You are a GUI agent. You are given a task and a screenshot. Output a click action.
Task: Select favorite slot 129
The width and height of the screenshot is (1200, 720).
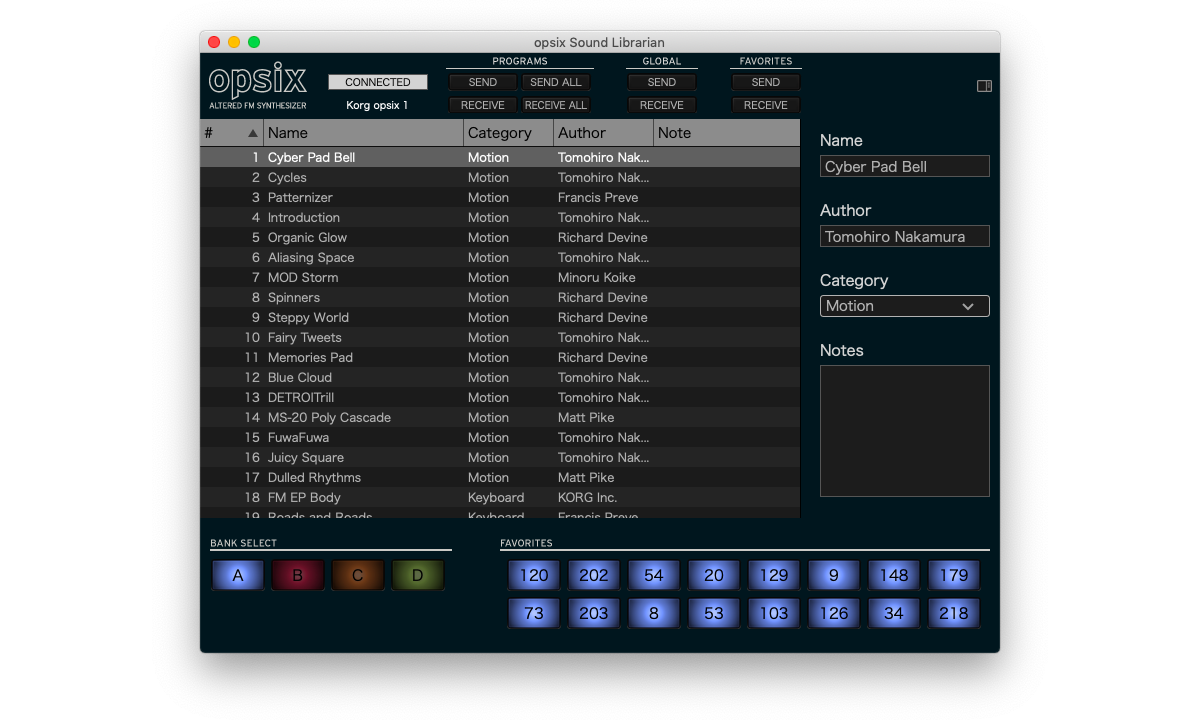click(x=774, y=575)
